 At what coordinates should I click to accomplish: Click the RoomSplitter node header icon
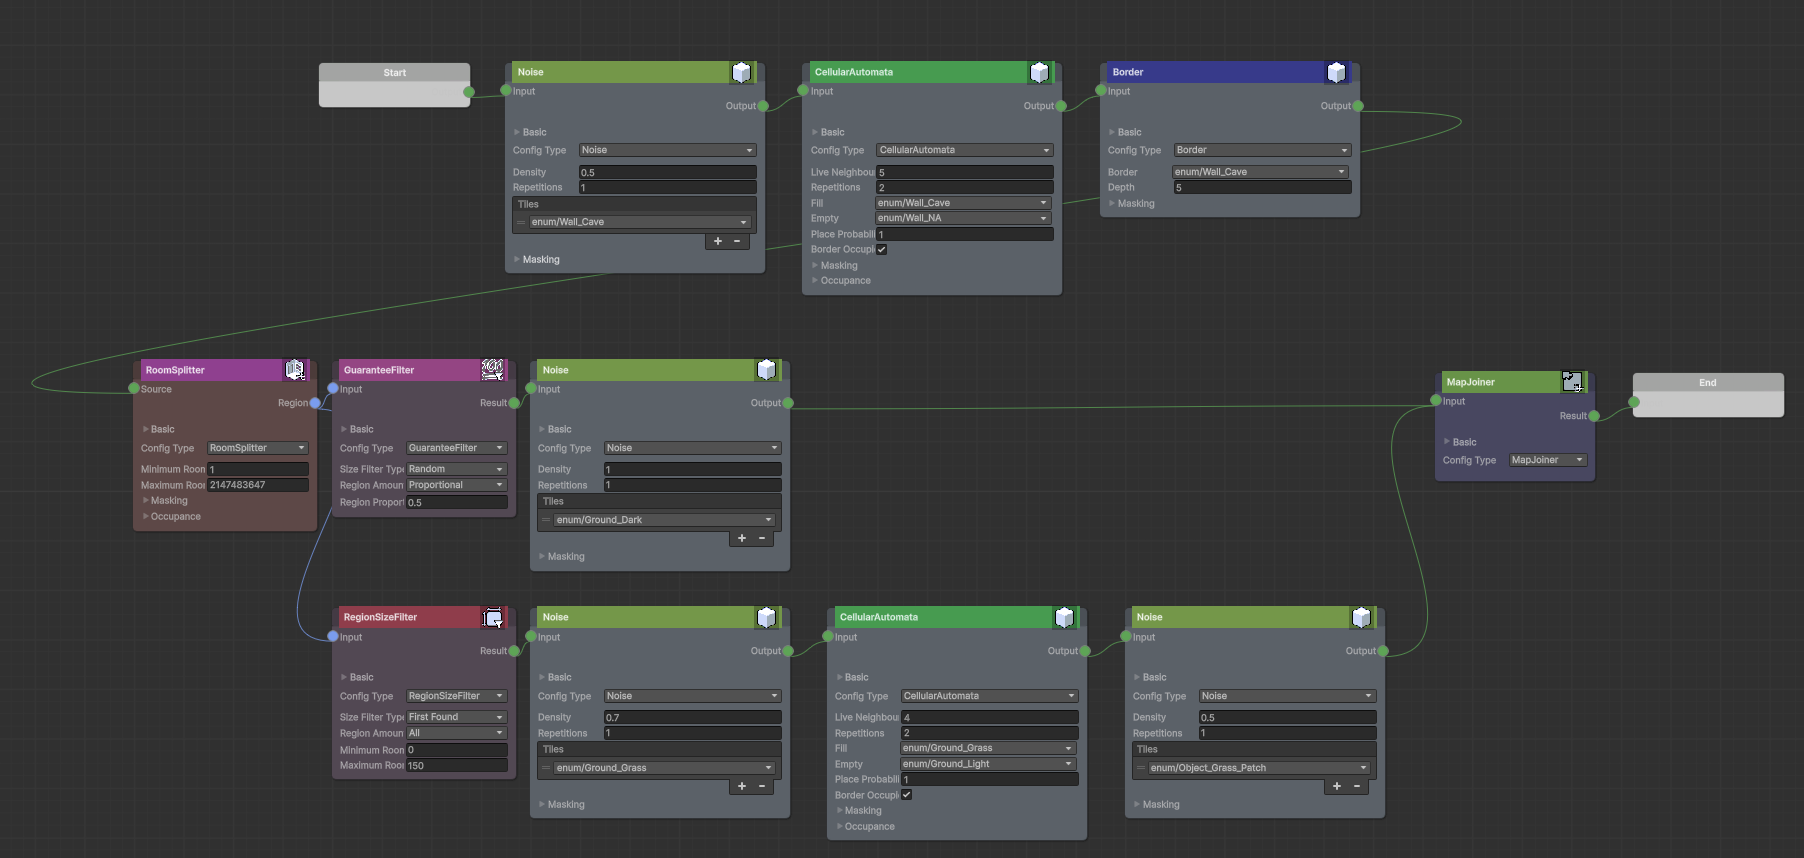(295, 370)
